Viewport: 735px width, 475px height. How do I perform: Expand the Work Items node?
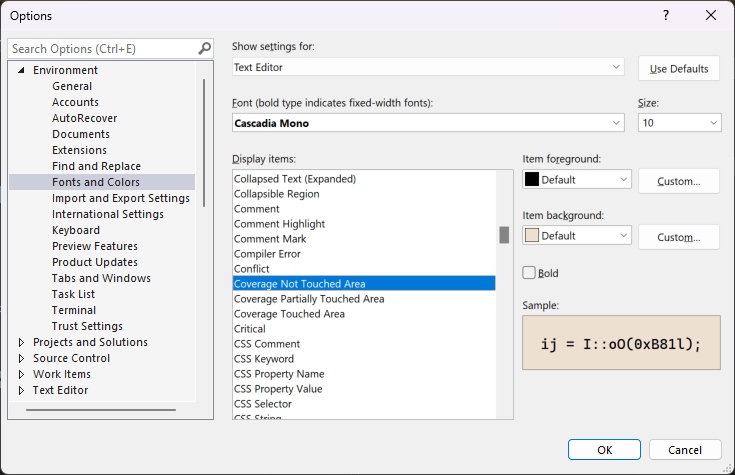click(22, 374)
